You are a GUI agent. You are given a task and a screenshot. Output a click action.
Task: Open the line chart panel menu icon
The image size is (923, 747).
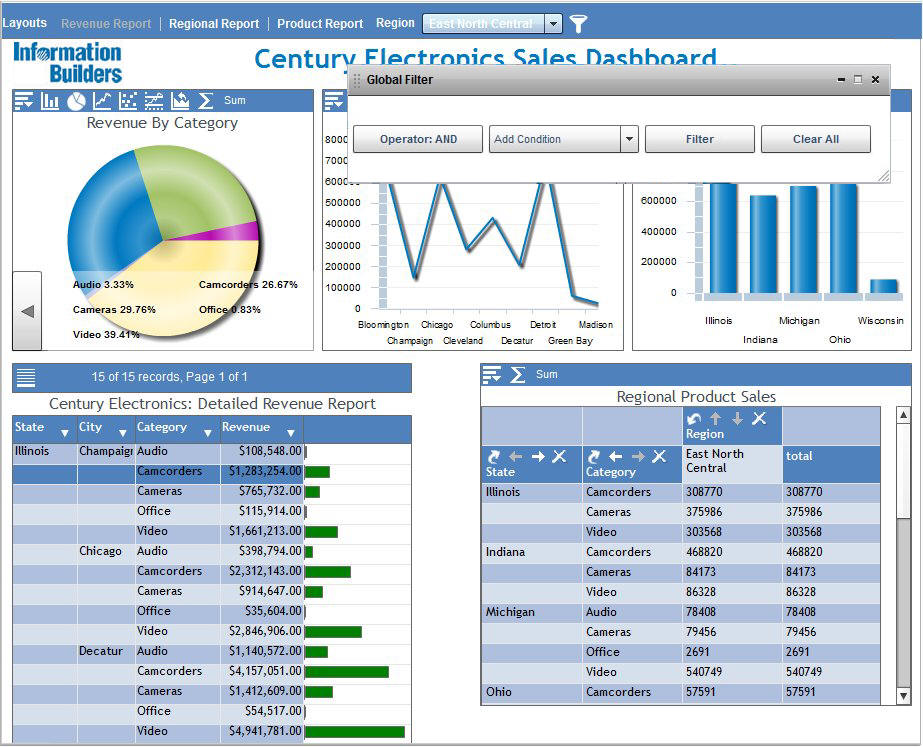334,101
